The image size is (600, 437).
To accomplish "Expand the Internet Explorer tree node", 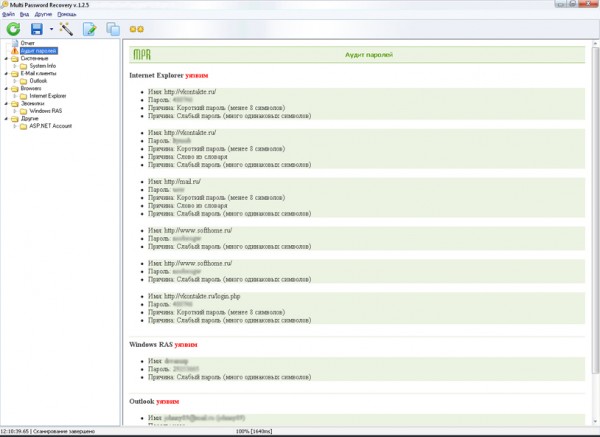I will tap(15, 96).
